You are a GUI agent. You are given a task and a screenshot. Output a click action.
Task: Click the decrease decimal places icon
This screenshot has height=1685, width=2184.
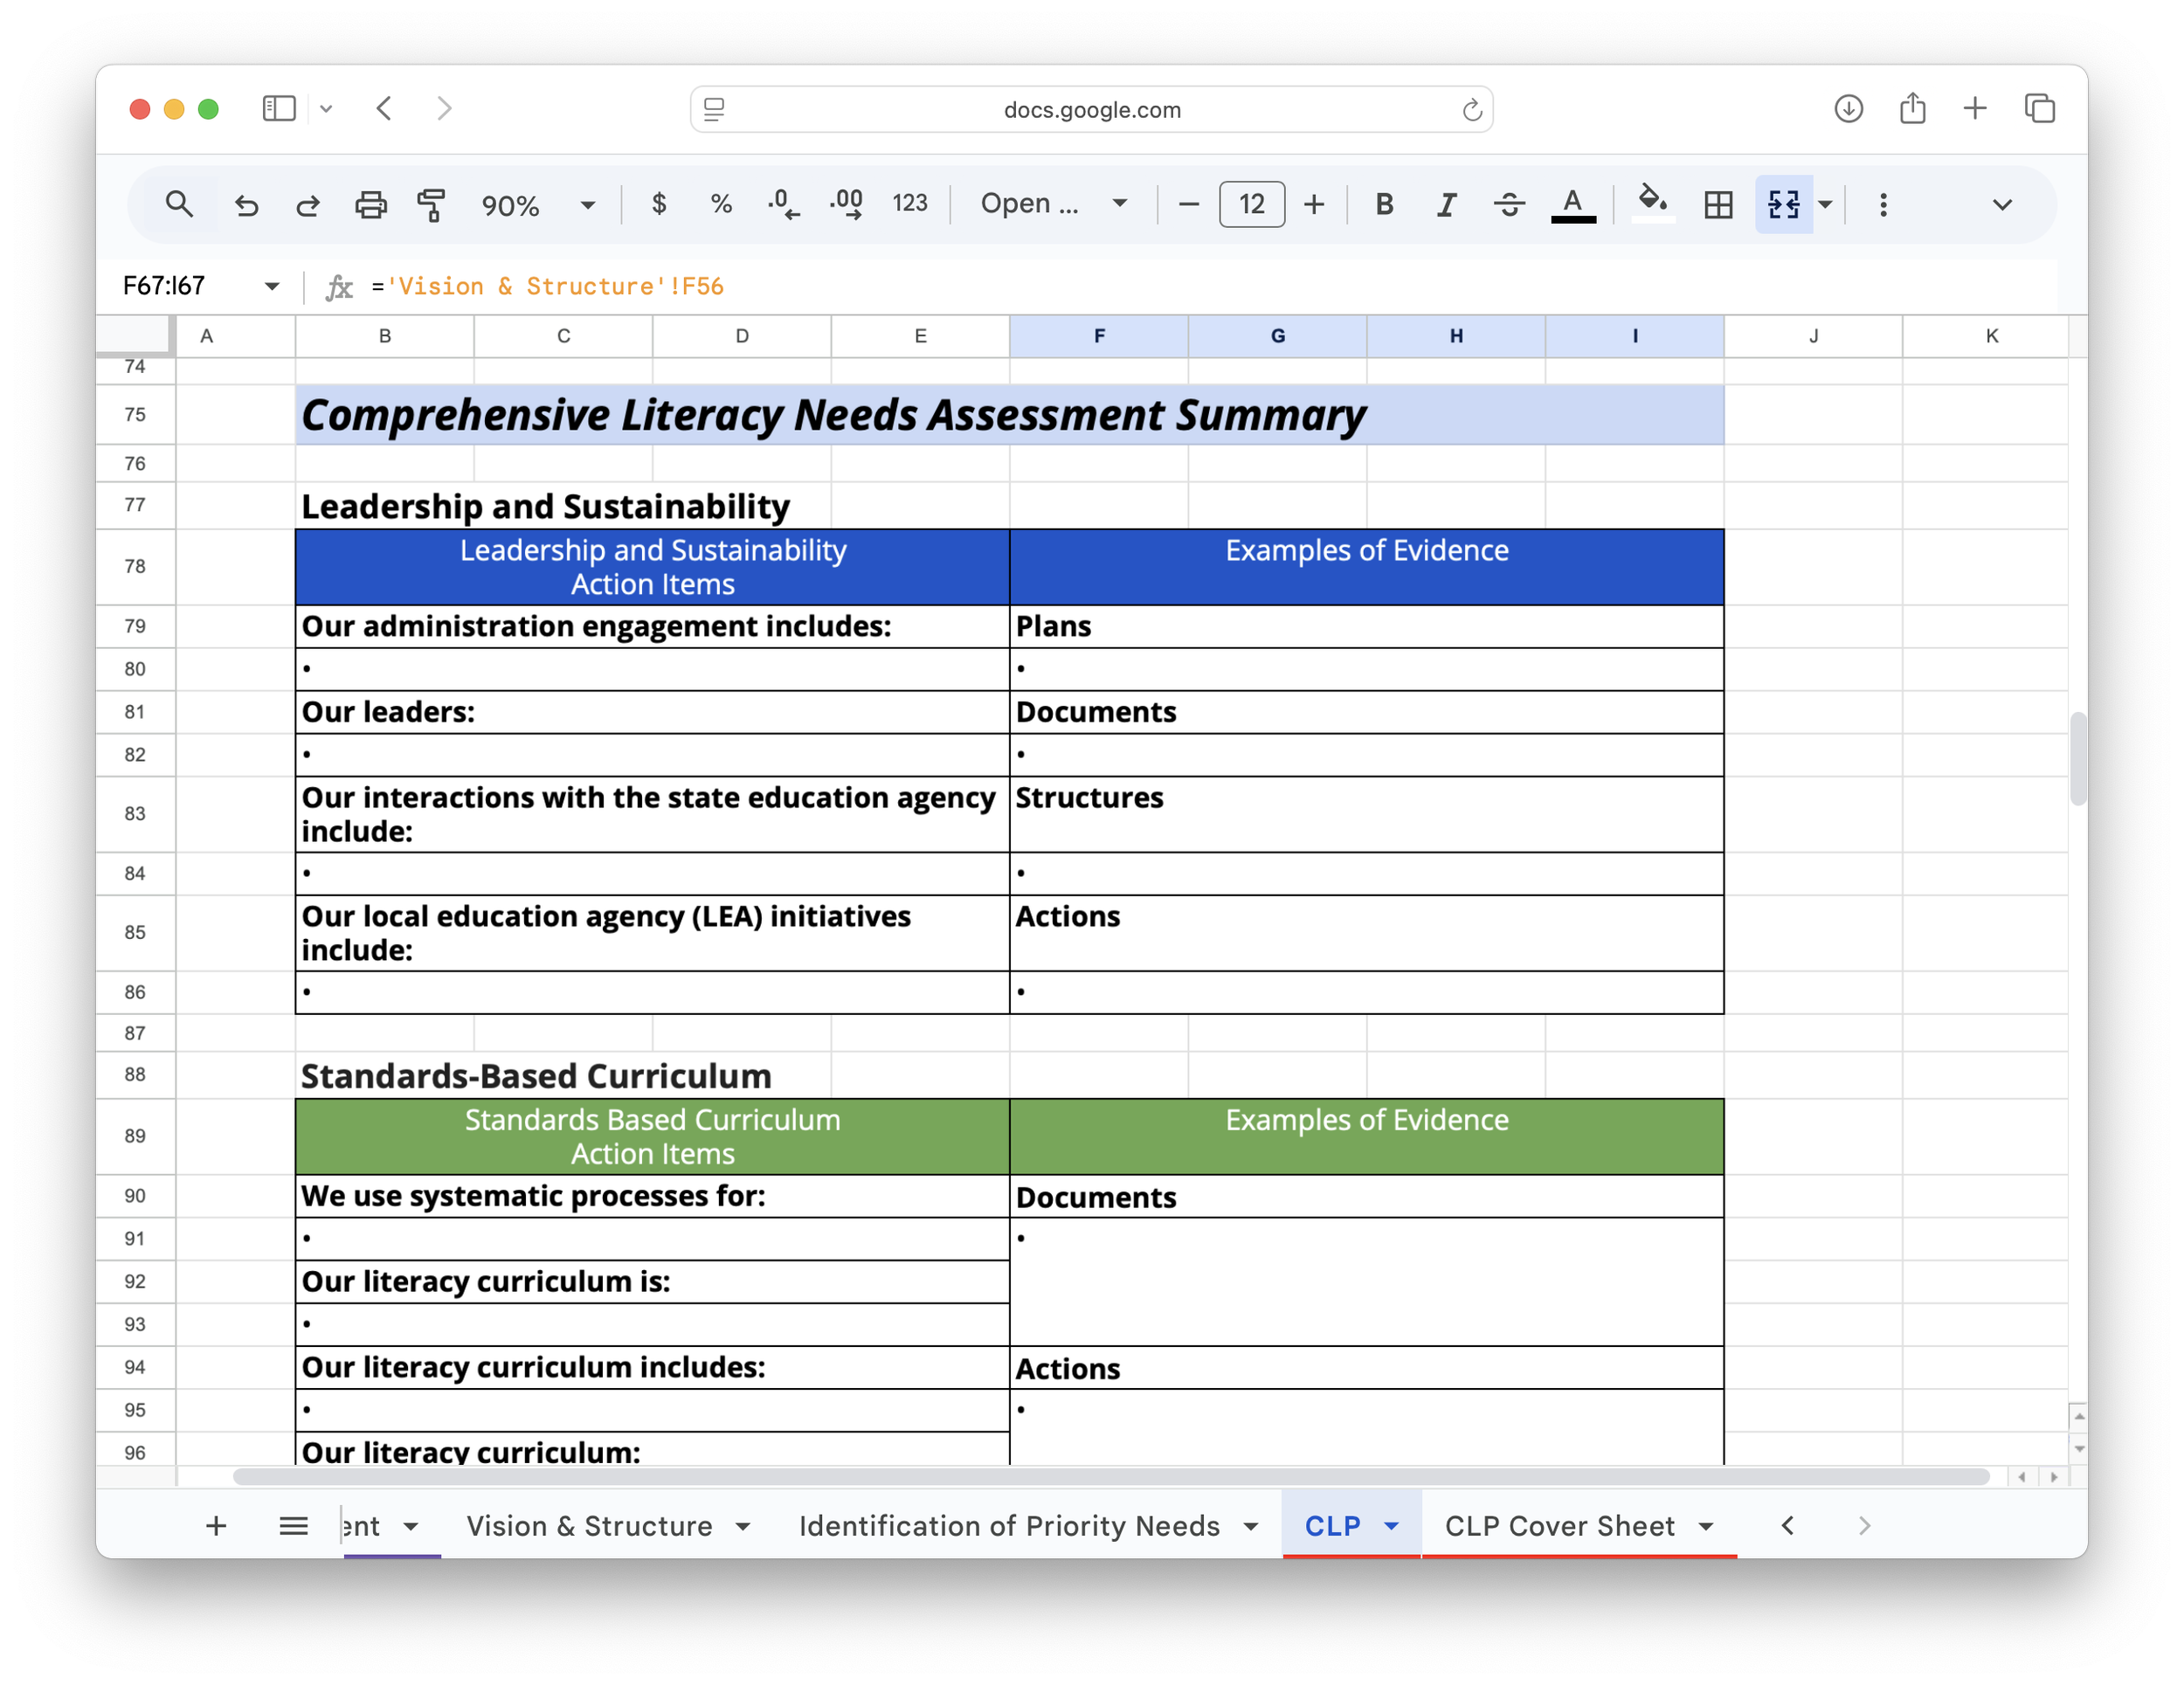[x=783, y=204]
